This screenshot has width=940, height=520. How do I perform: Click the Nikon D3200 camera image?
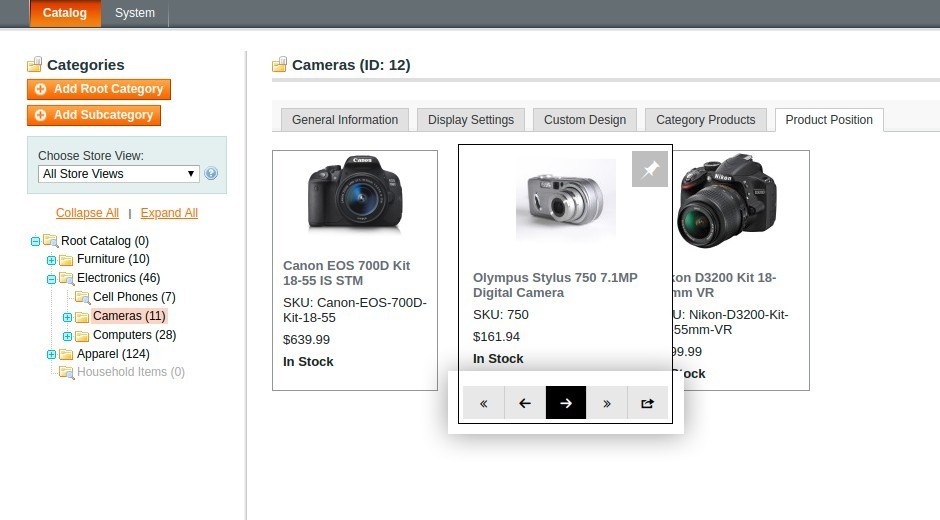tap(725, 201)
